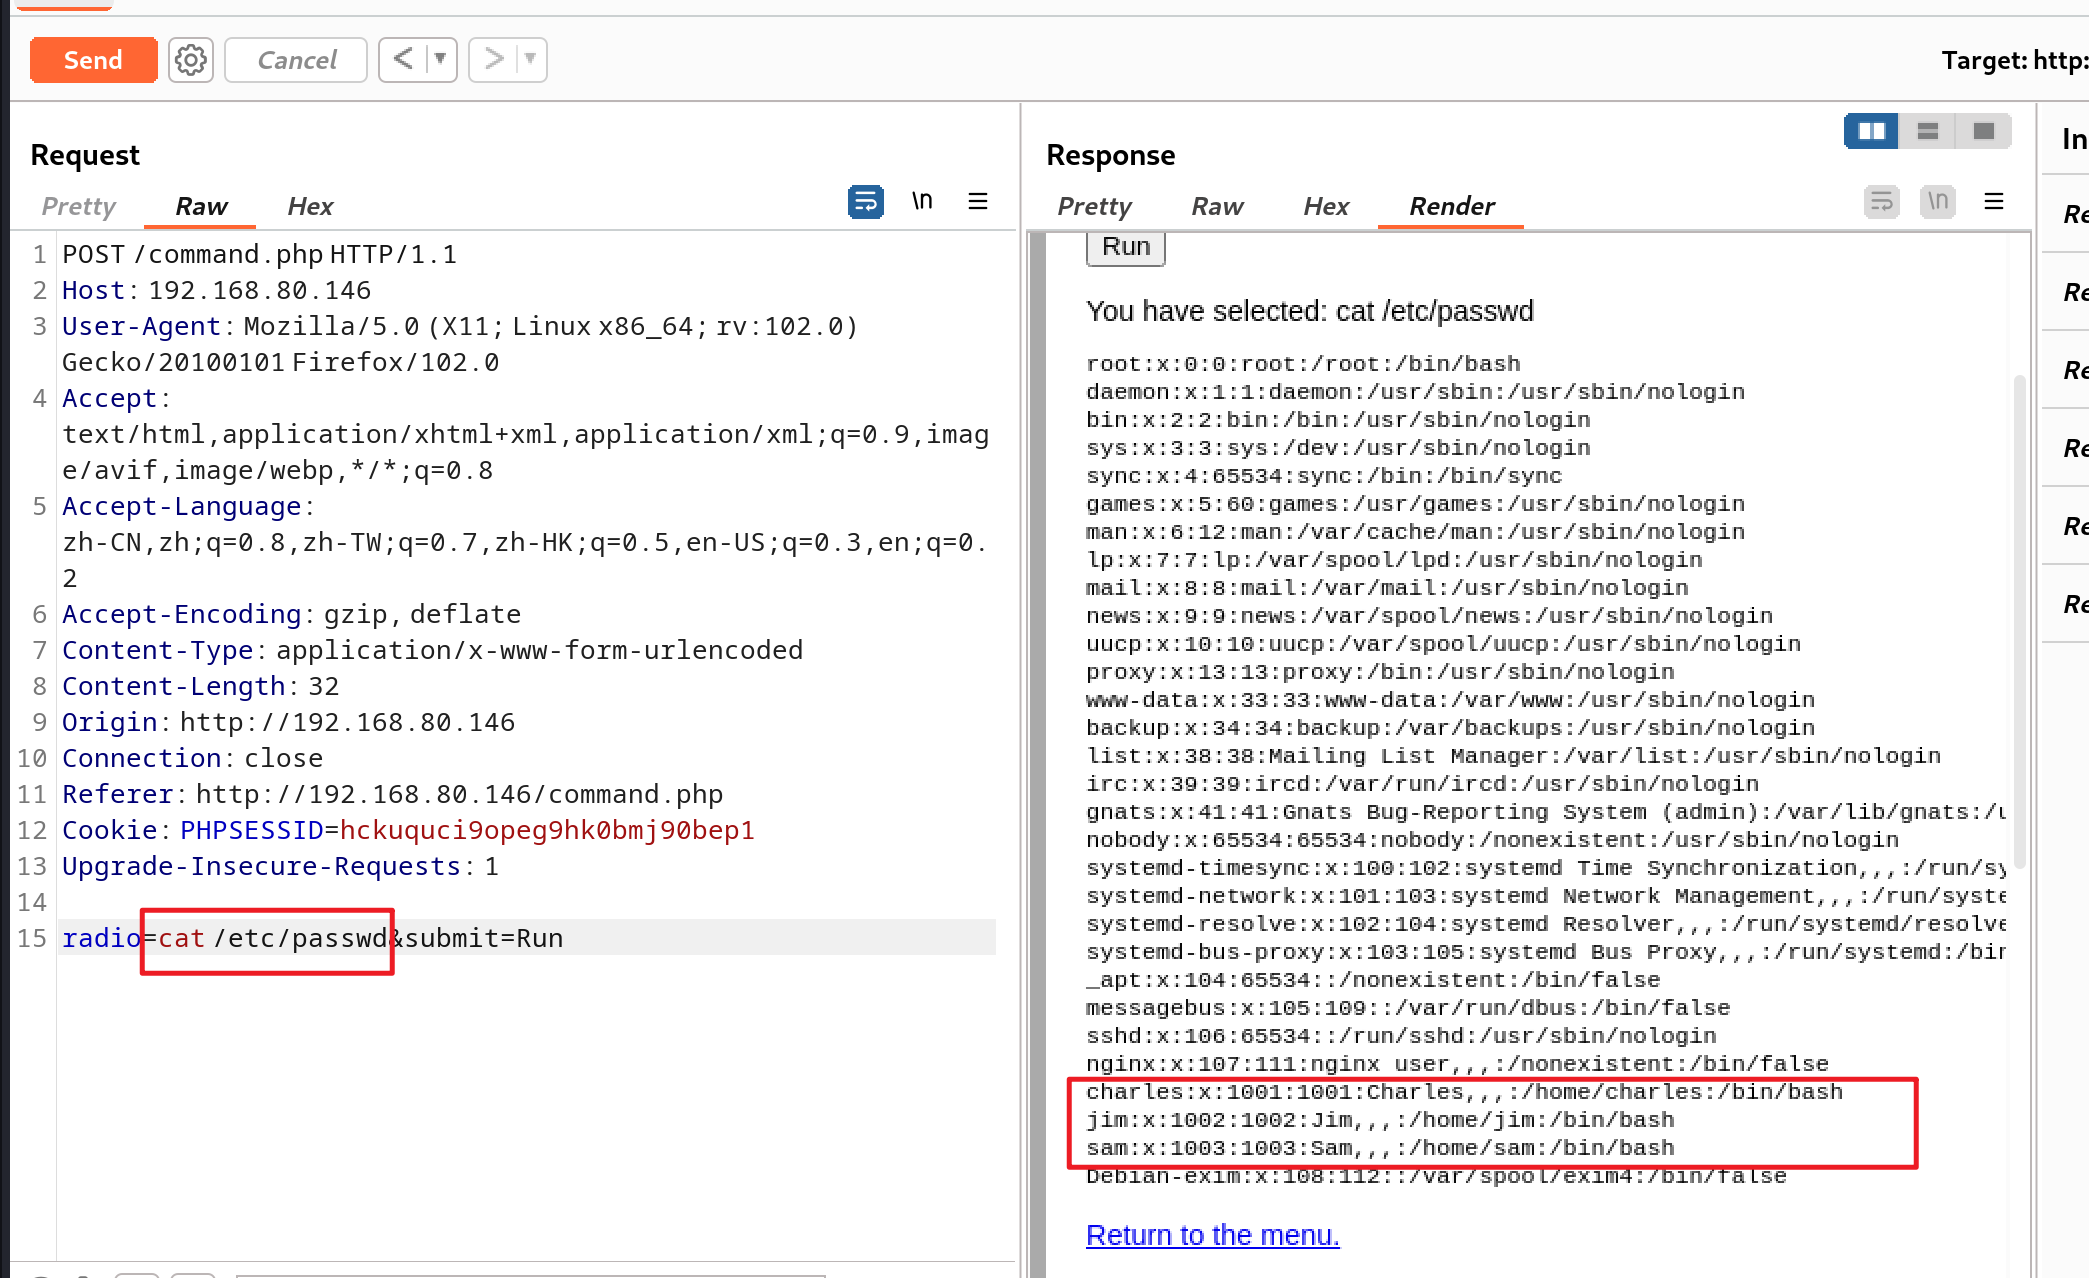Toggle word wrap icon in Response panel
This screenshot has height=1278, width=2089.
1882,202
